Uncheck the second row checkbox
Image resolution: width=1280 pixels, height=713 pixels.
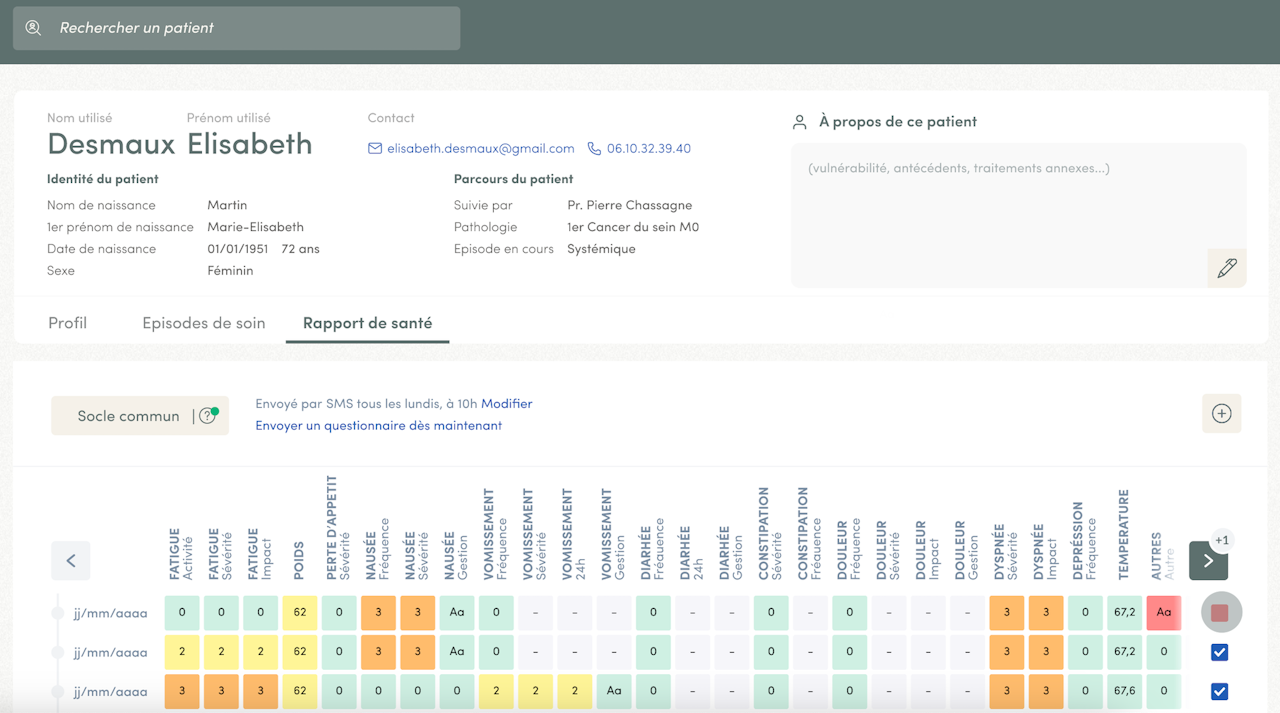click(1219, 652)
